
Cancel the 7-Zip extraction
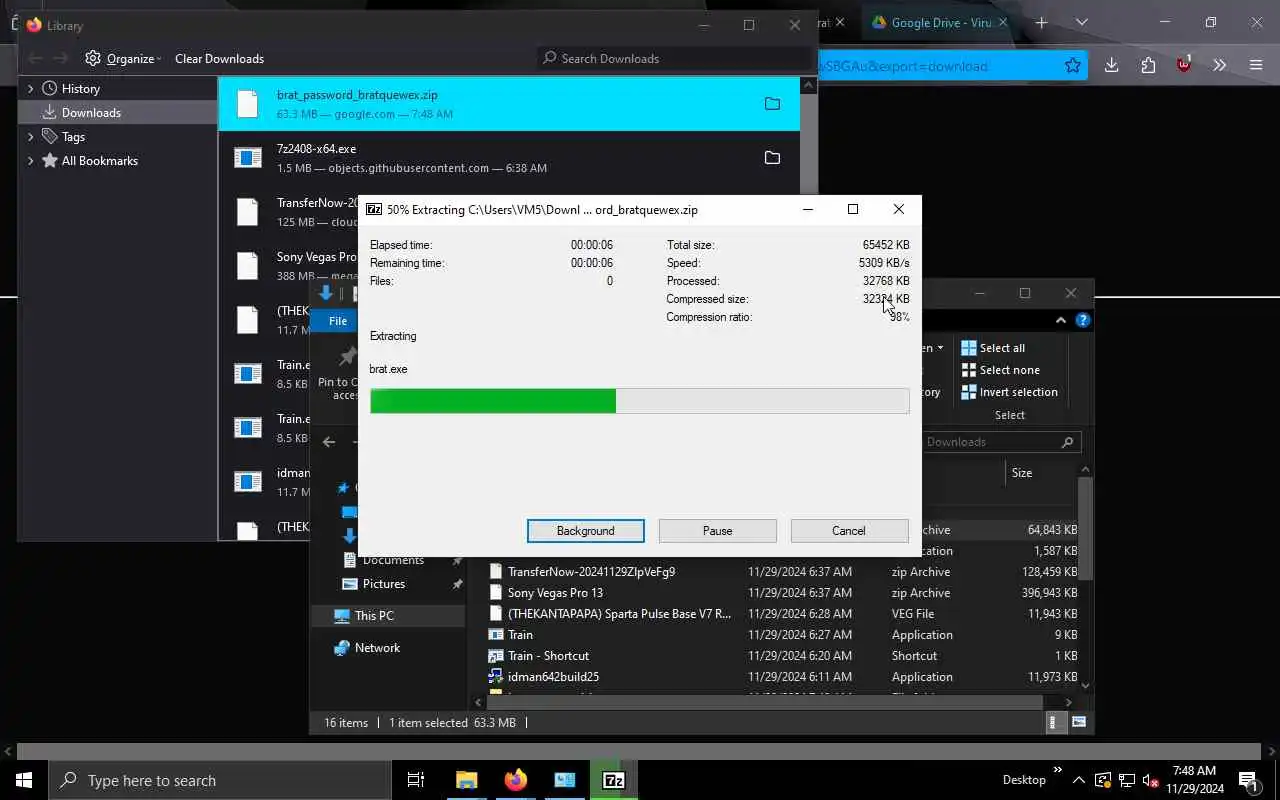coord(849,530)
